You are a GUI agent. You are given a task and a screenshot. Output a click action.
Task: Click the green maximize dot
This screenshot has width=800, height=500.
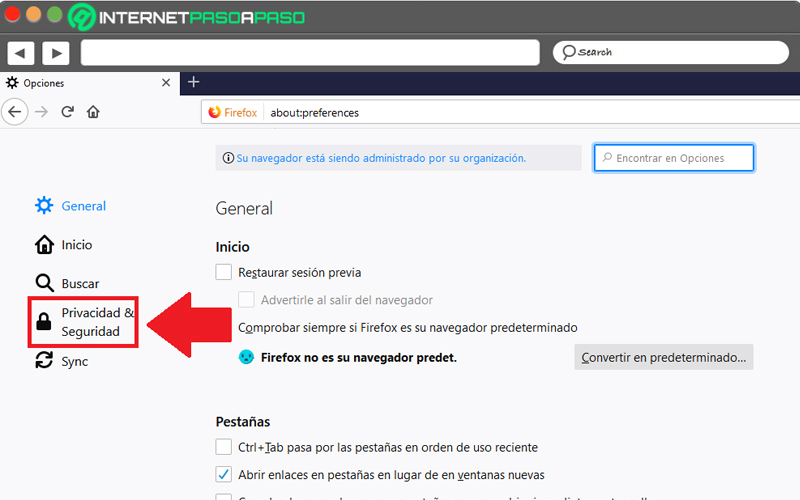tap(55, 14)
